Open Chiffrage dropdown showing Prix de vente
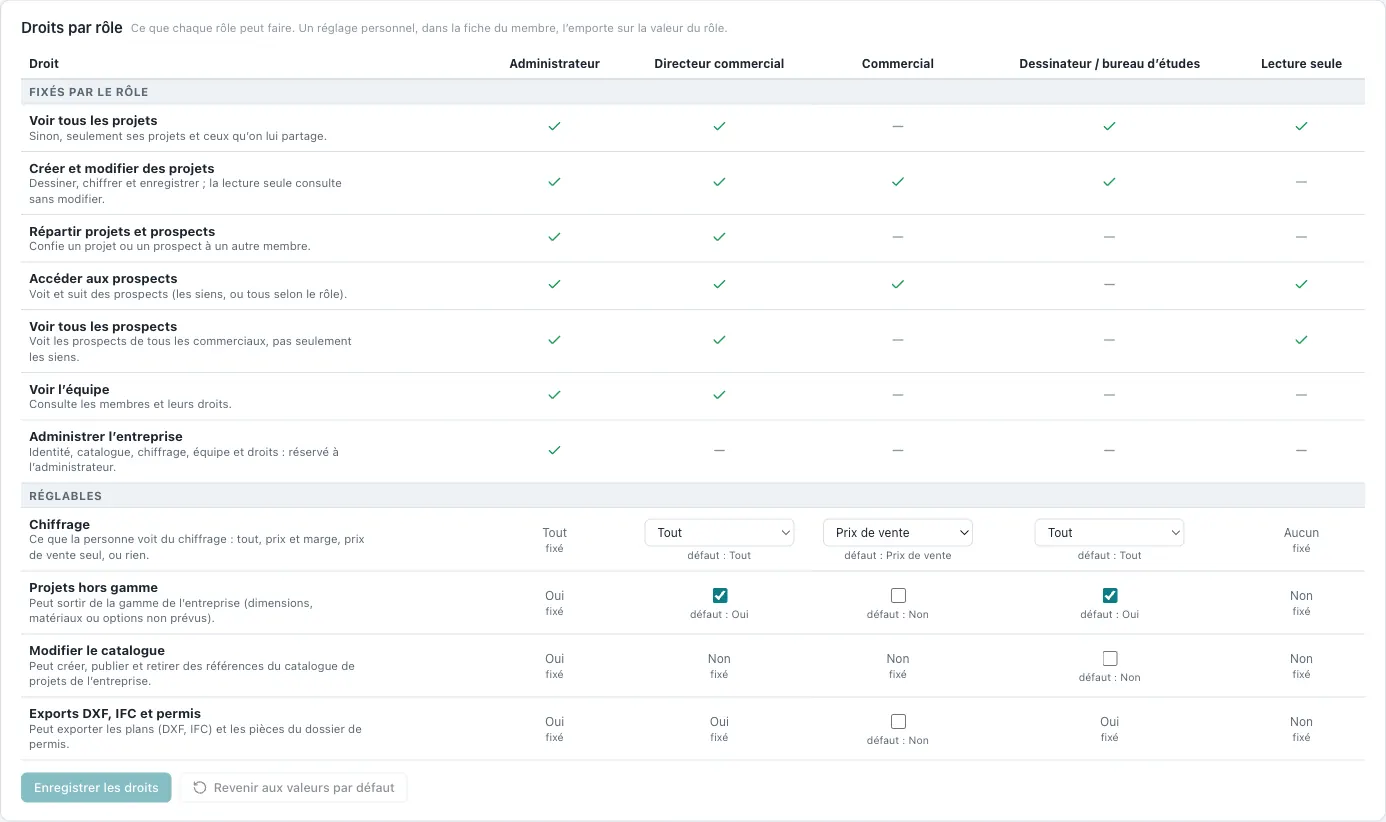This screenshot has width=1386, height=822. coord(898,533)
